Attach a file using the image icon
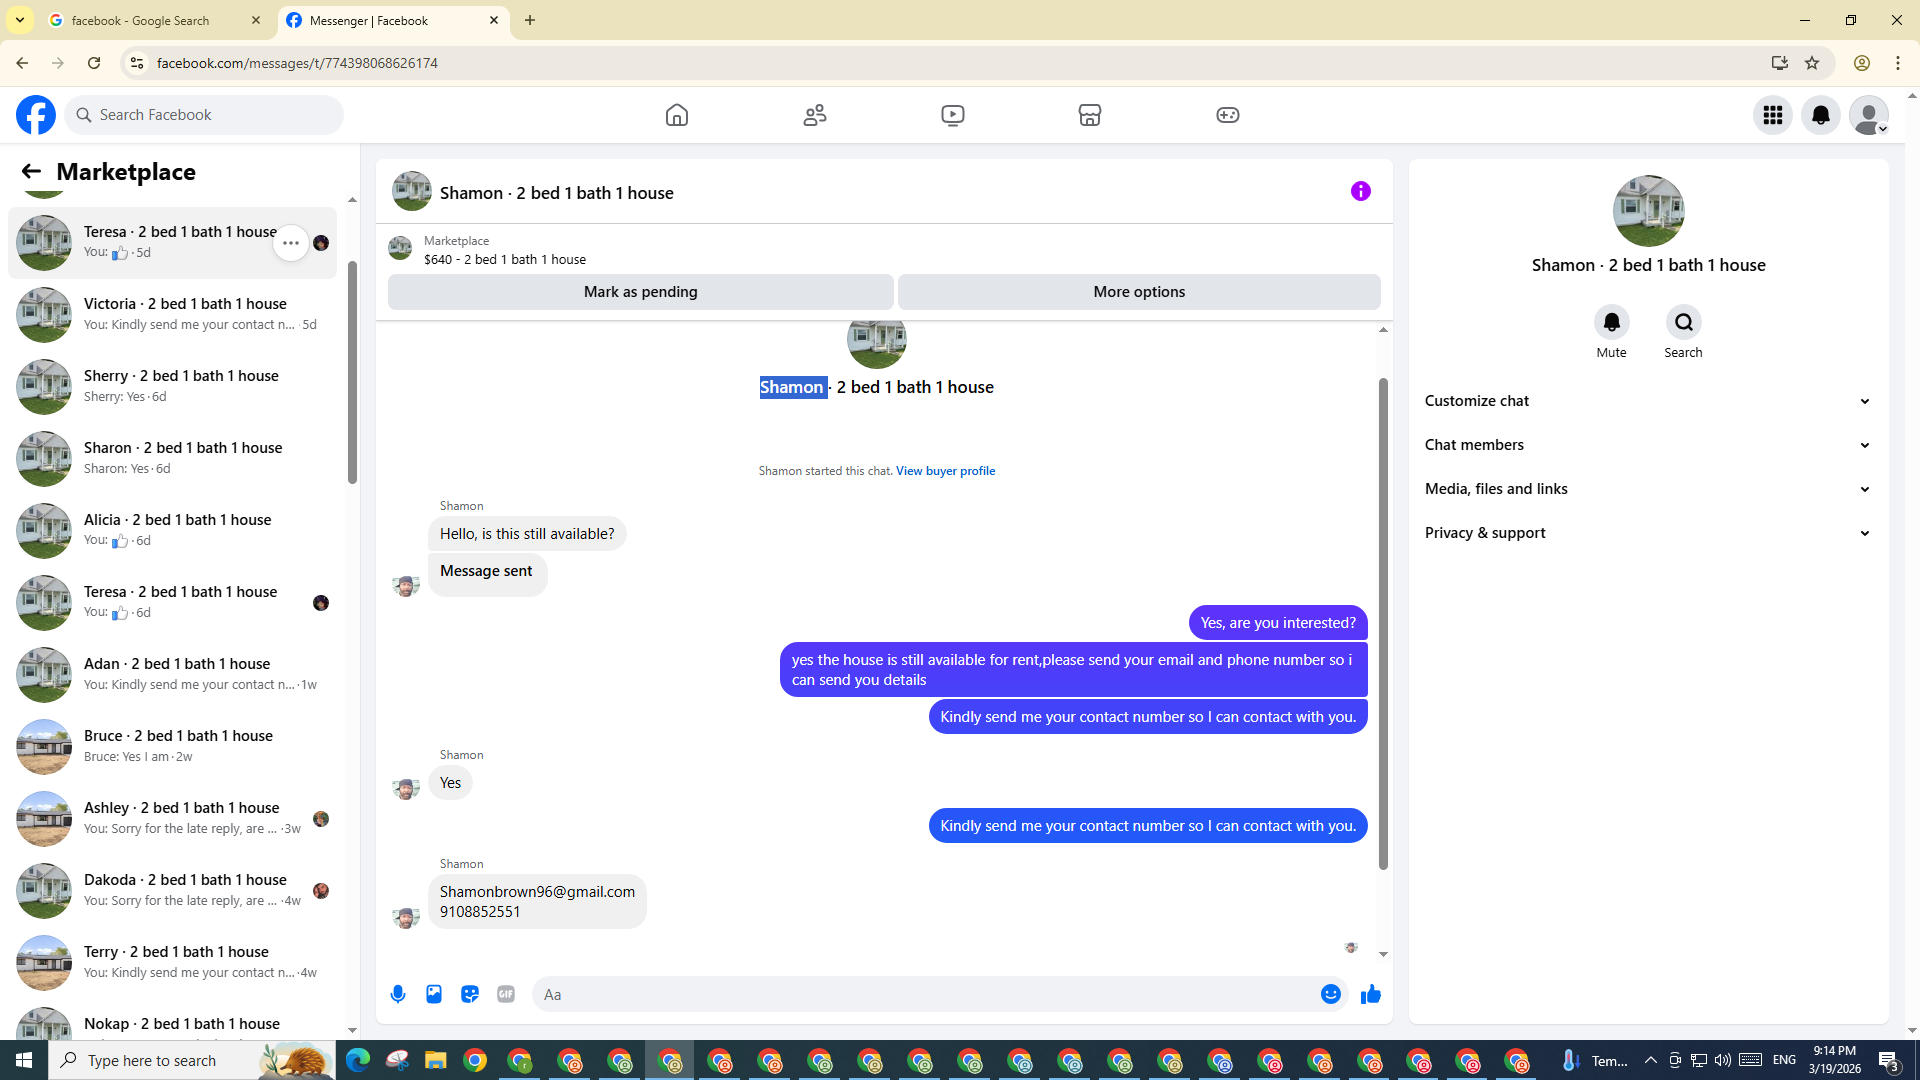The width and height of the screenshot is (1920, 1080). coord(434,994)
